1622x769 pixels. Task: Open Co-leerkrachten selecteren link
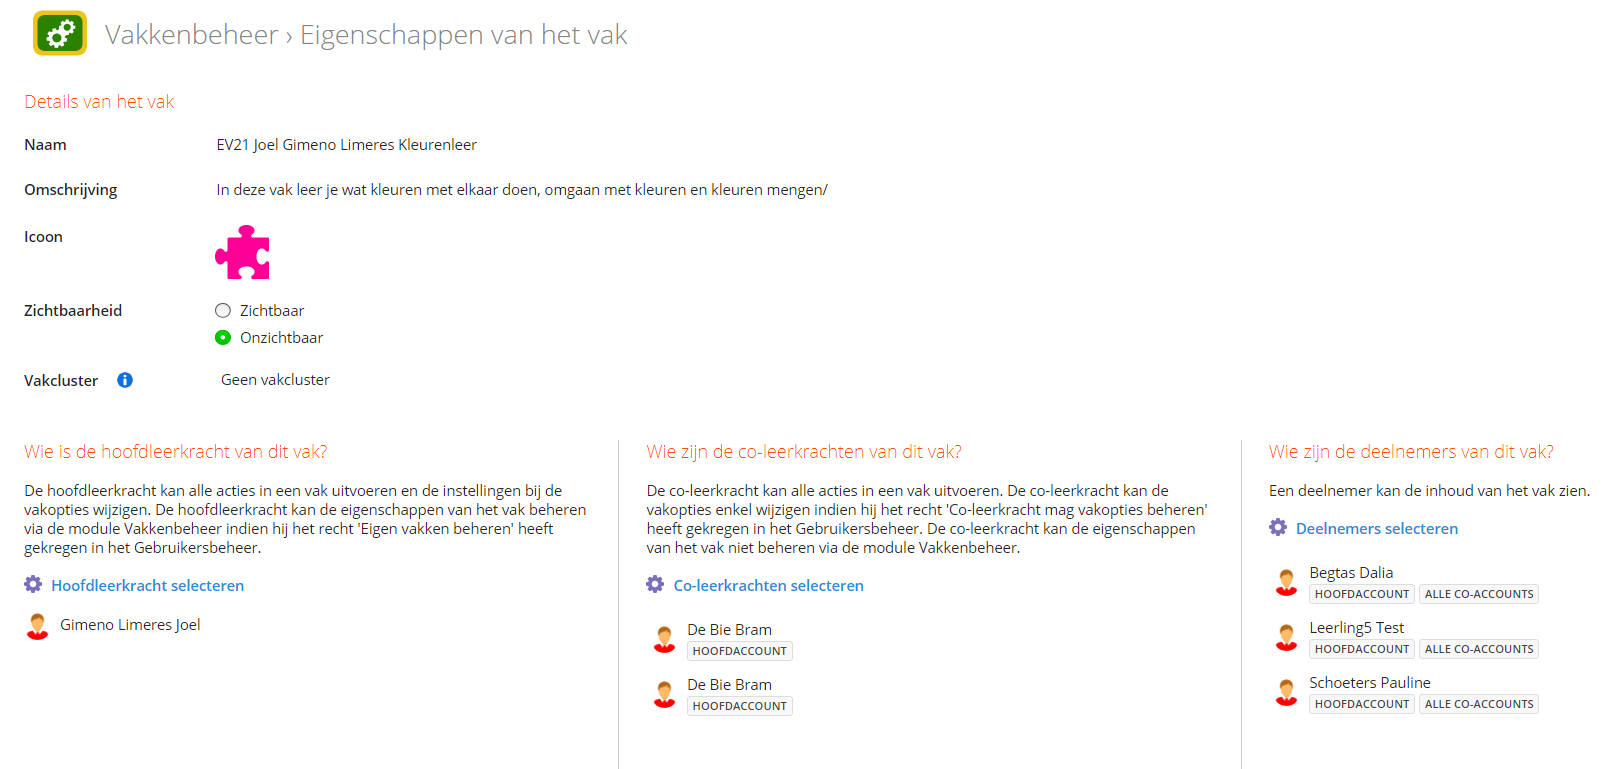[768, 586]
